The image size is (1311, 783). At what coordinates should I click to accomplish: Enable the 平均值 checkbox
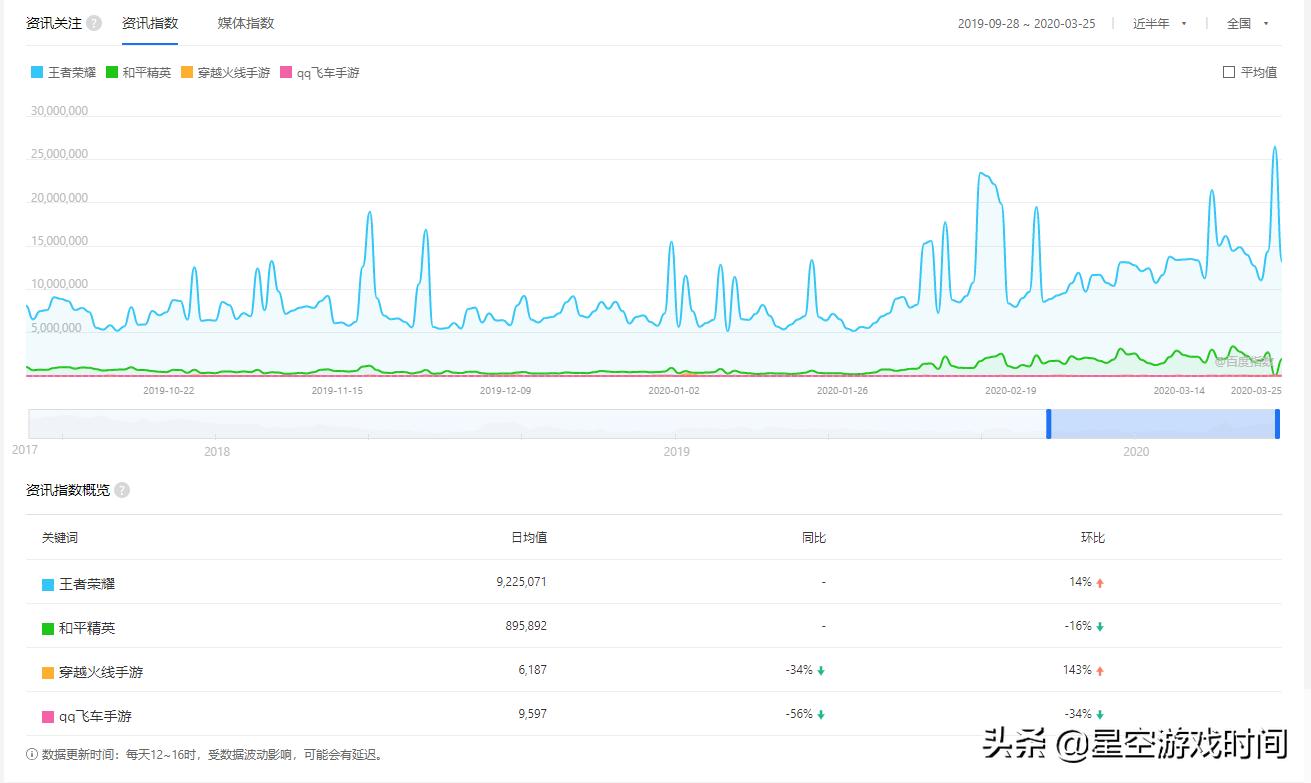(x=1229, y=72)
